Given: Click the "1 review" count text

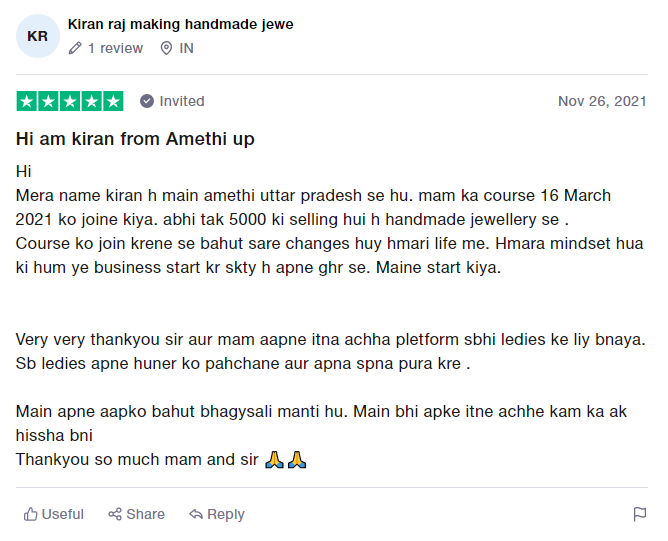Looking at the screenshot, I should 115,48.
